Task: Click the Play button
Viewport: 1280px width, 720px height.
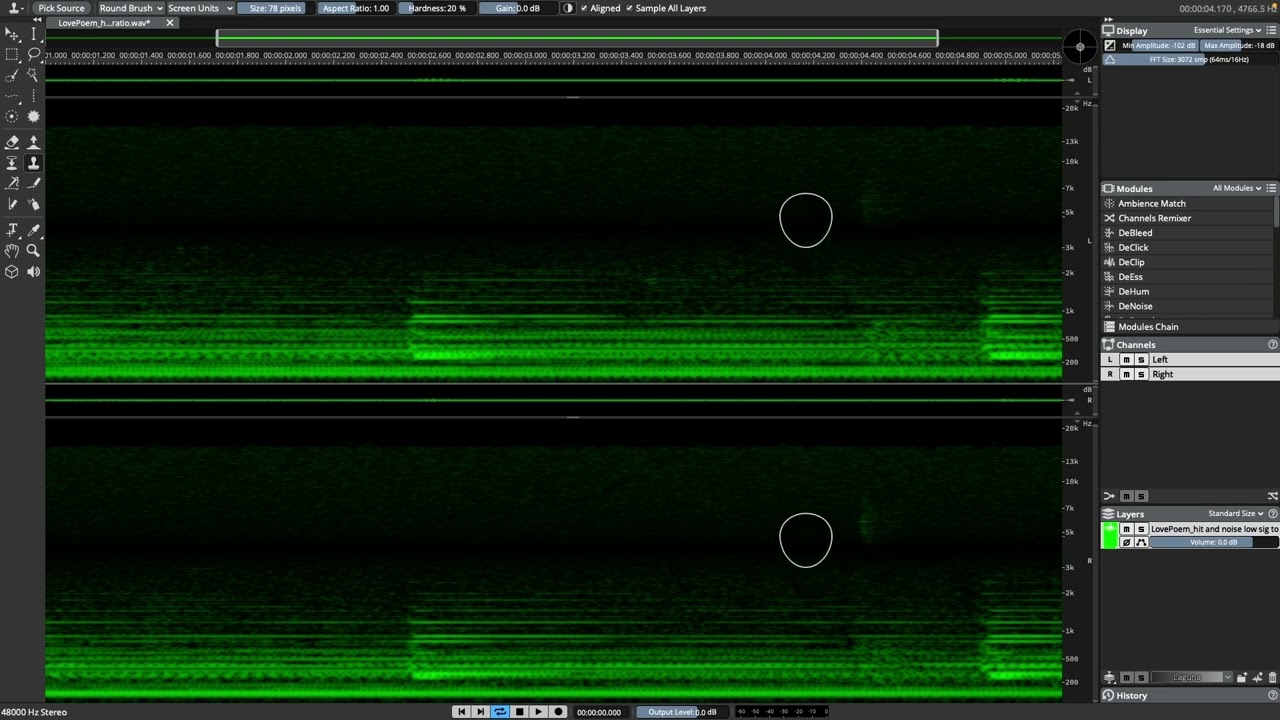Action: [x=539, y=712]
